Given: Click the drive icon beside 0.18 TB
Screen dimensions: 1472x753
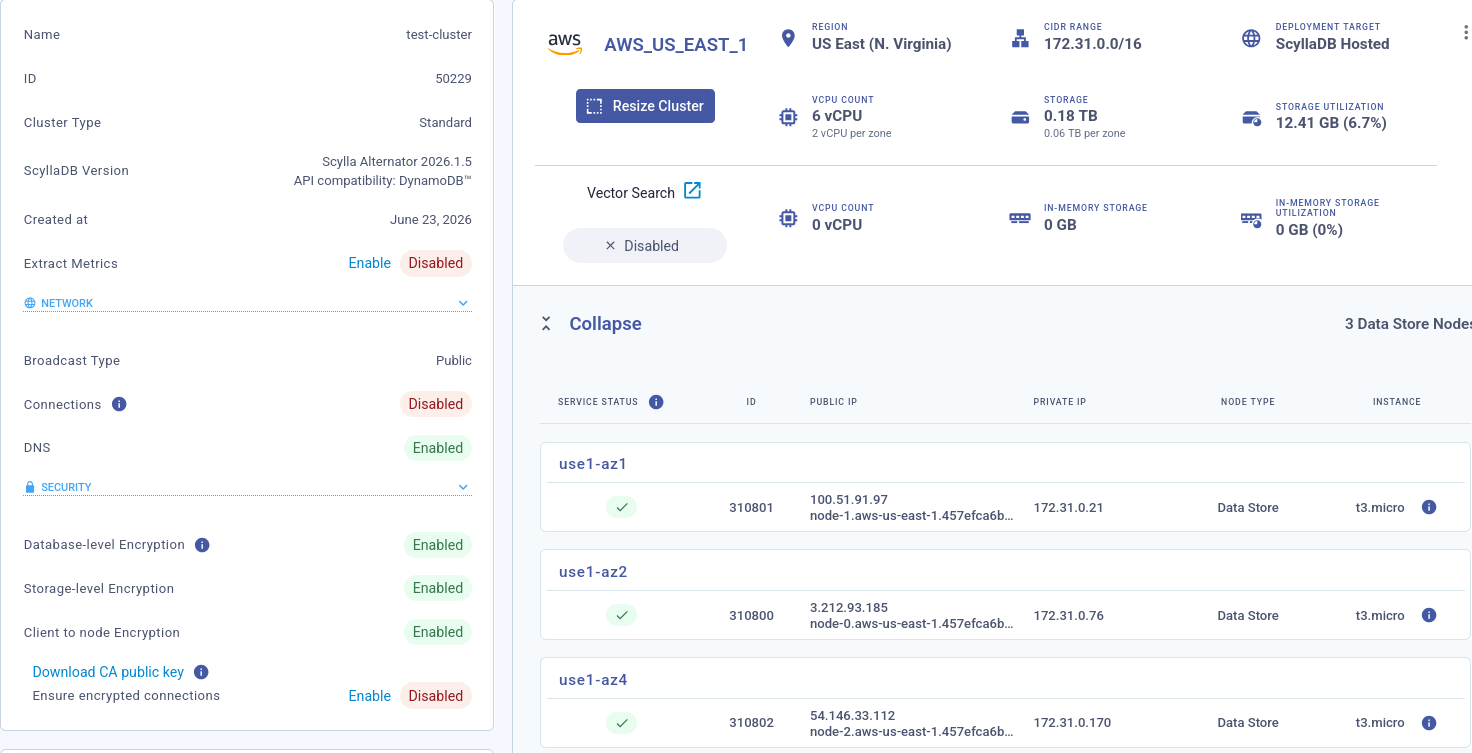Looking at the screenshot, I should point(1020,117).
